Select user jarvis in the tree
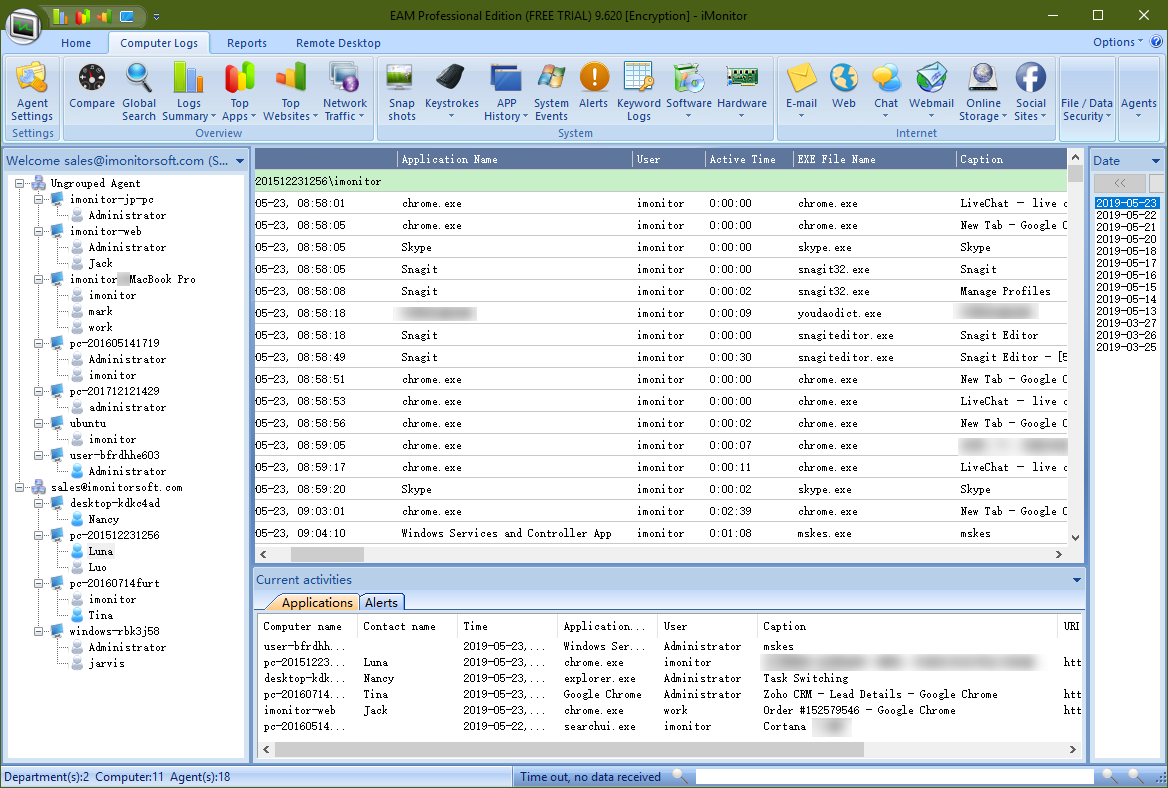The width and height of the screenshot is (1168, 788). [107, 664]
